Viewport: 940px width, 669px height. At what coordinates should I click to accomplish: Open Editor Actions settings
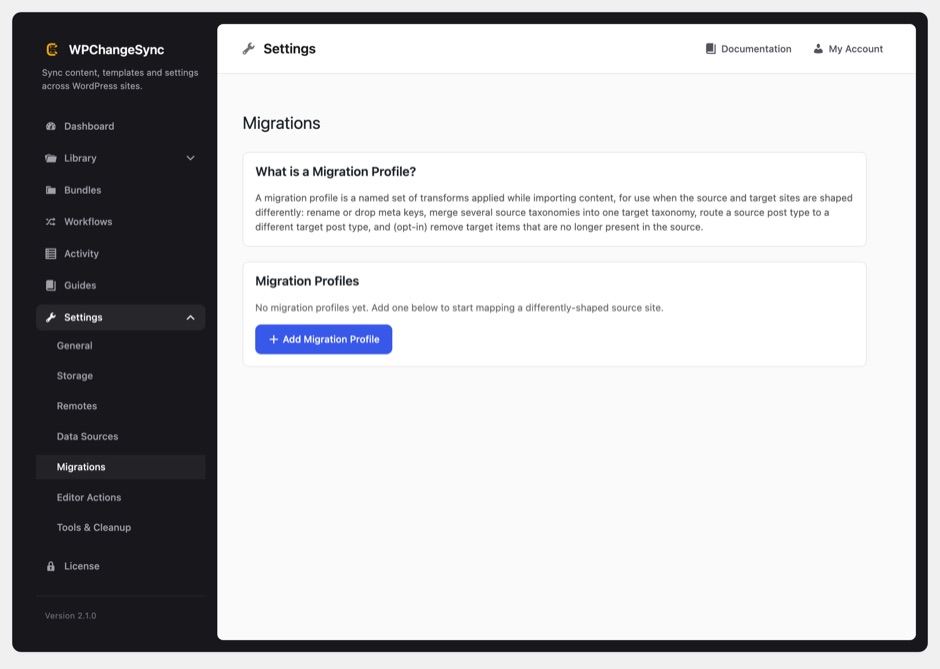120,498
